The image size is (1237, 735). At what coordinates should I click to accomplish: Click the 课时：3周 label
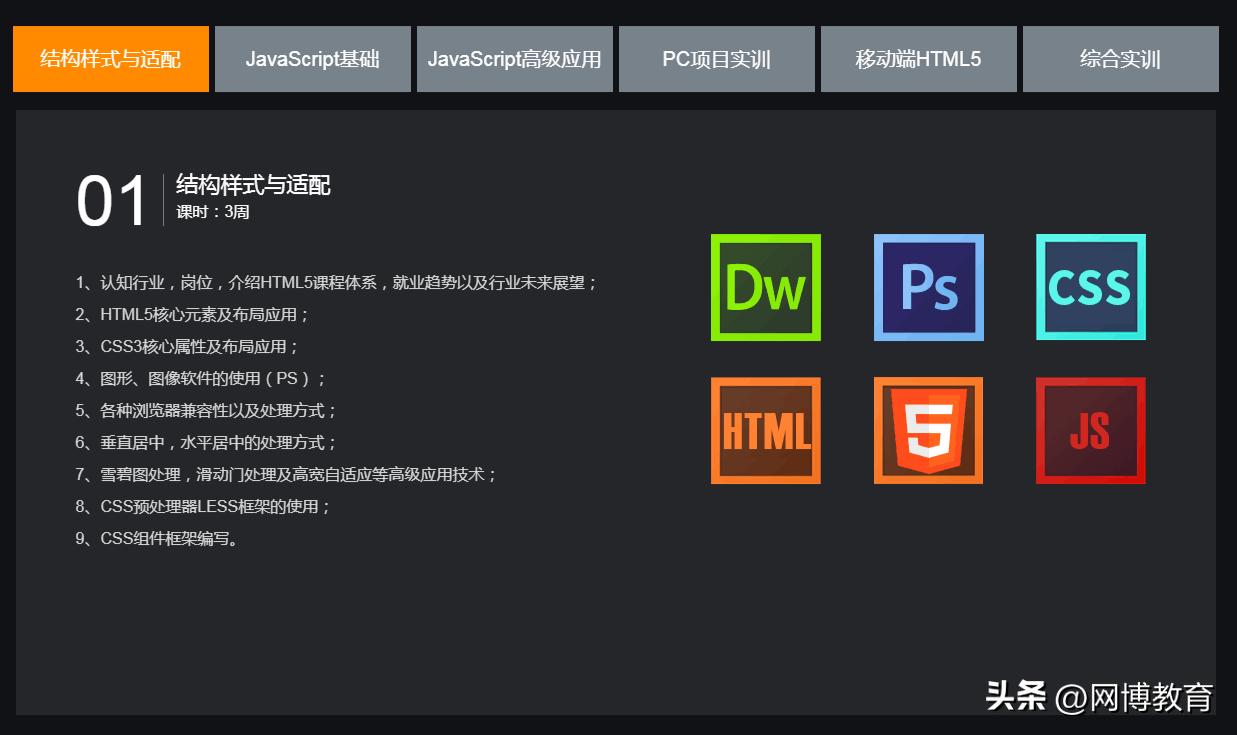coord(211,211)
